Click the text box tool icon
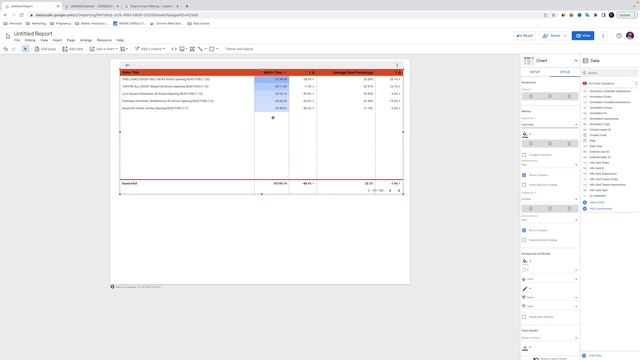Image resolution: width=640 pixels, height=360 pixels. point(192,49)
